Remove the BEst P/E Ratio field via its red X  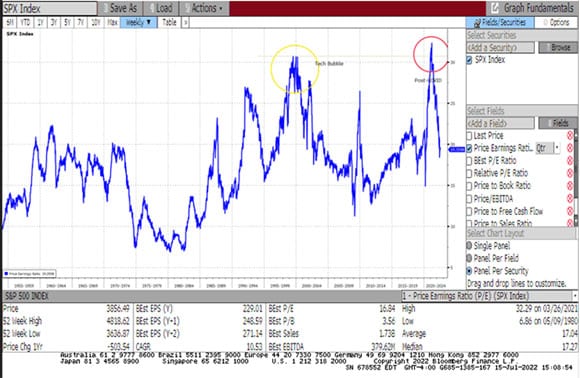click(x=570, y=161)
